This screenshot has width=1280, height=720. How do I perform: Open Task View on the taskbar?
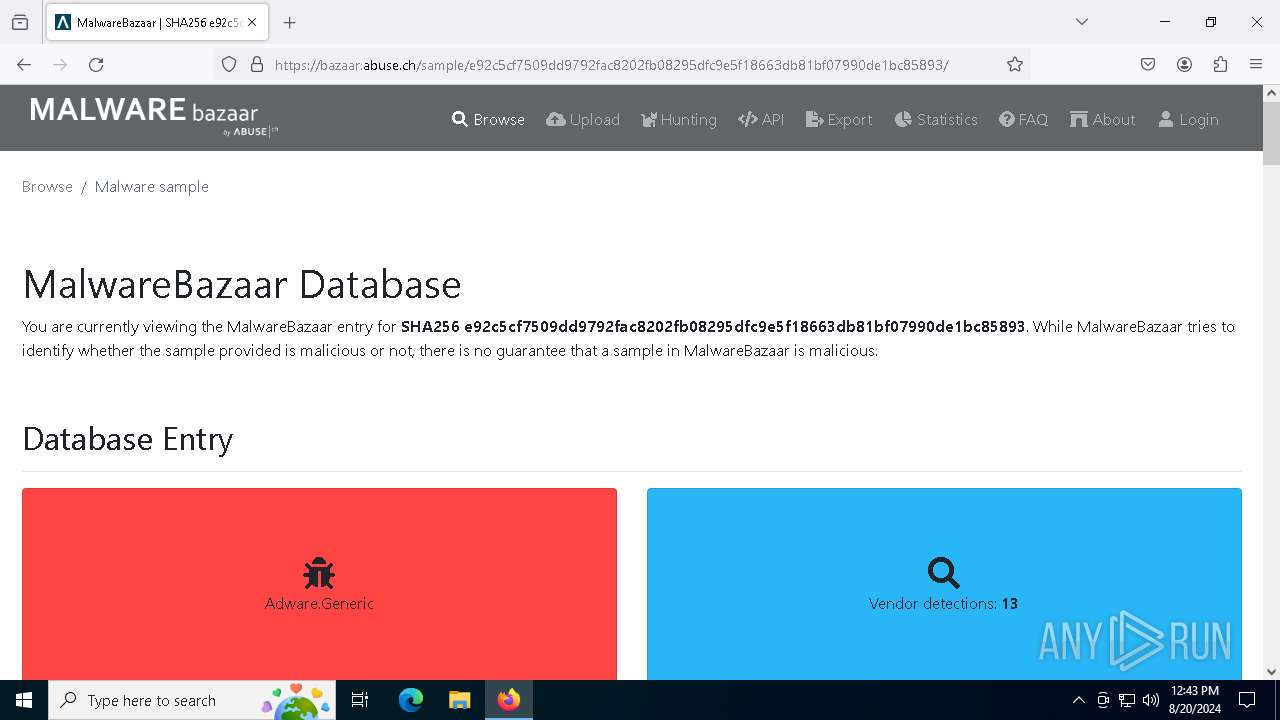click(x=360, y=700)
